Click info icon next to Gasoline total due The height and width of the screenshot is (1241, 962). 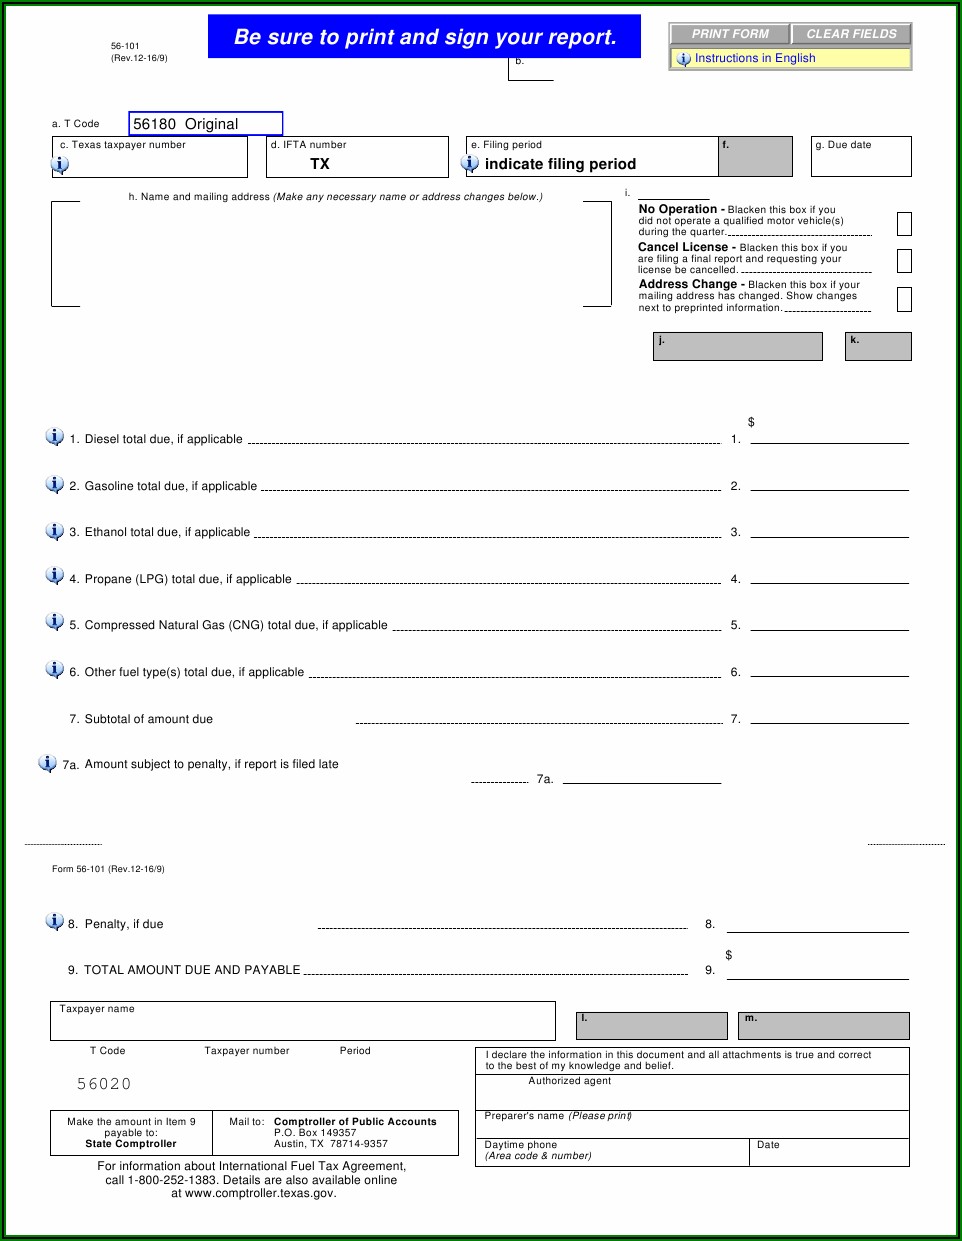pyautogui.click(x=55, y=484)
